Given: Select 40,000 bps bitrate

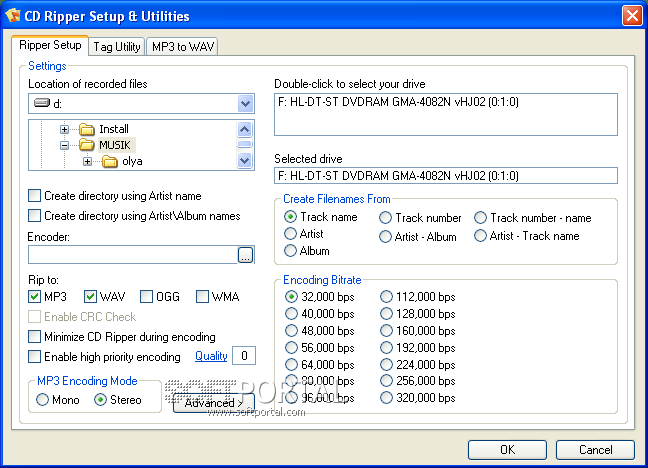Looking at the screenshot, I should coord(291,313).
